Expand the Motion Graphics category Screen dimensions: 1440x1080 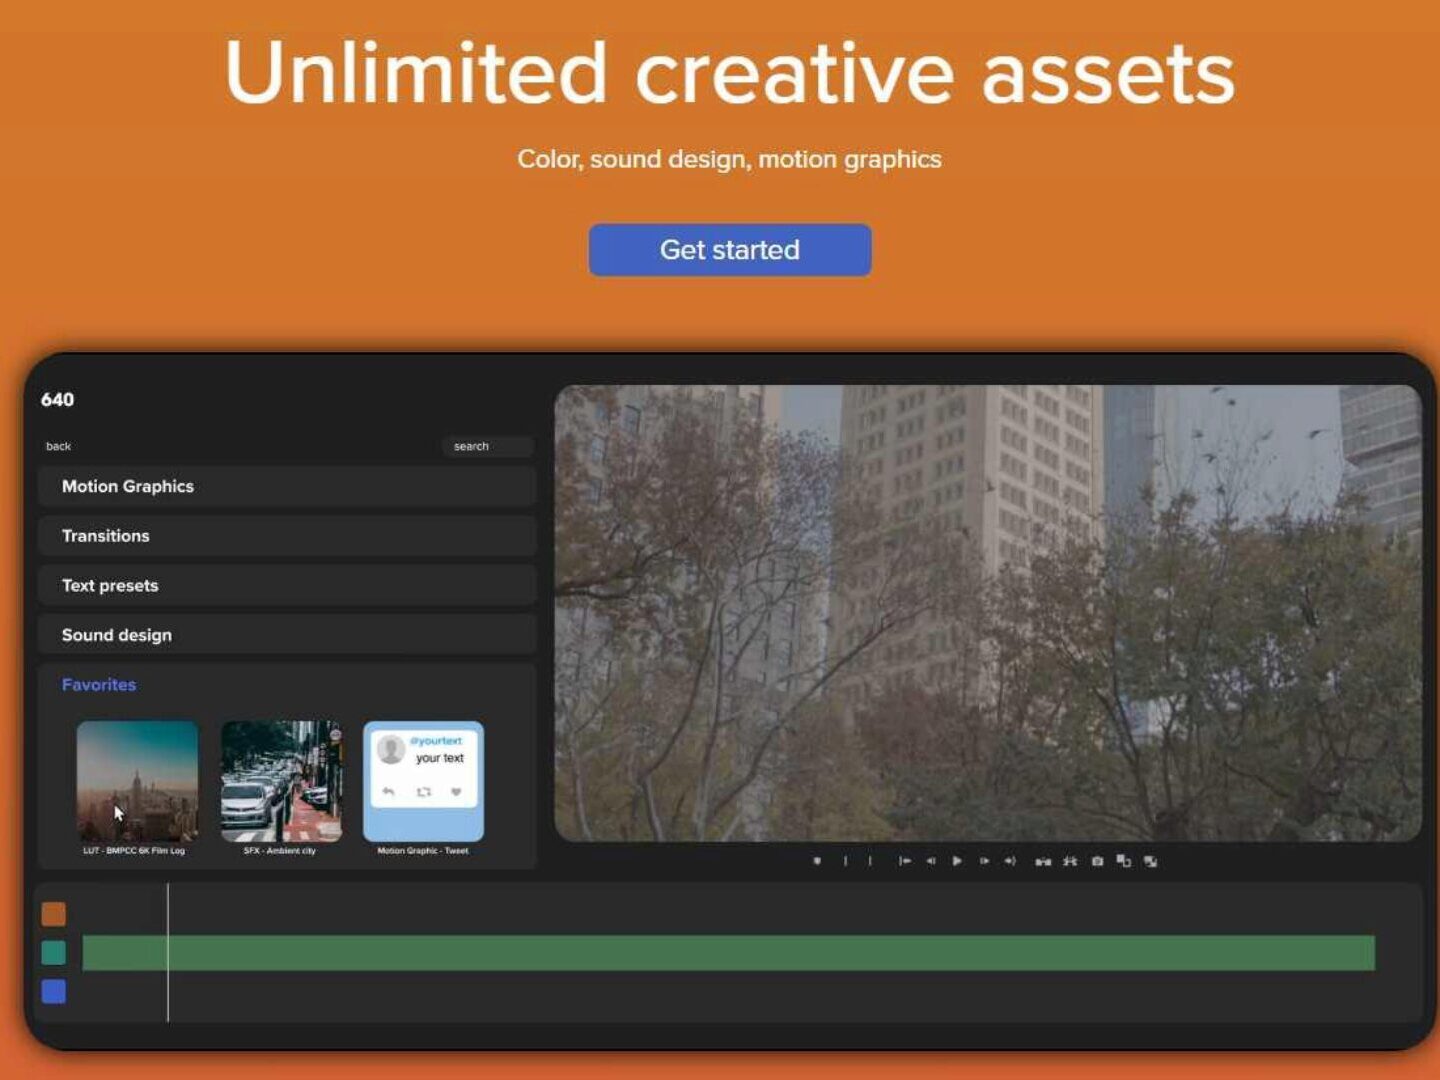pos(287,486)
